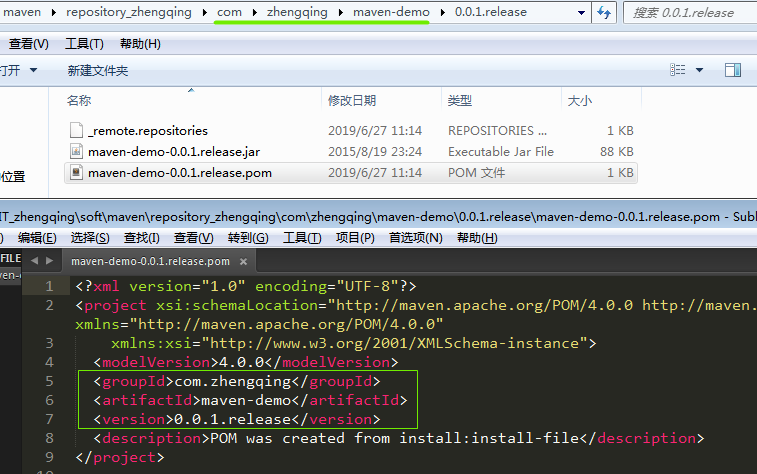This screenshot has width=757, height=474.
Task: Click the pom file icon
Action: click(76, 172)
